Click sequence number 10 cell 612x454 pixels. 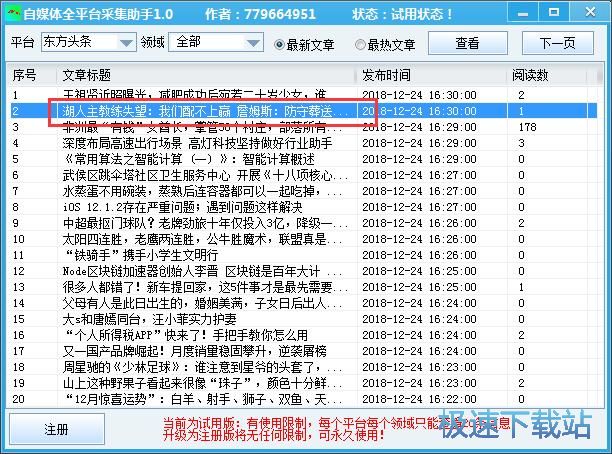coord(19,239)
